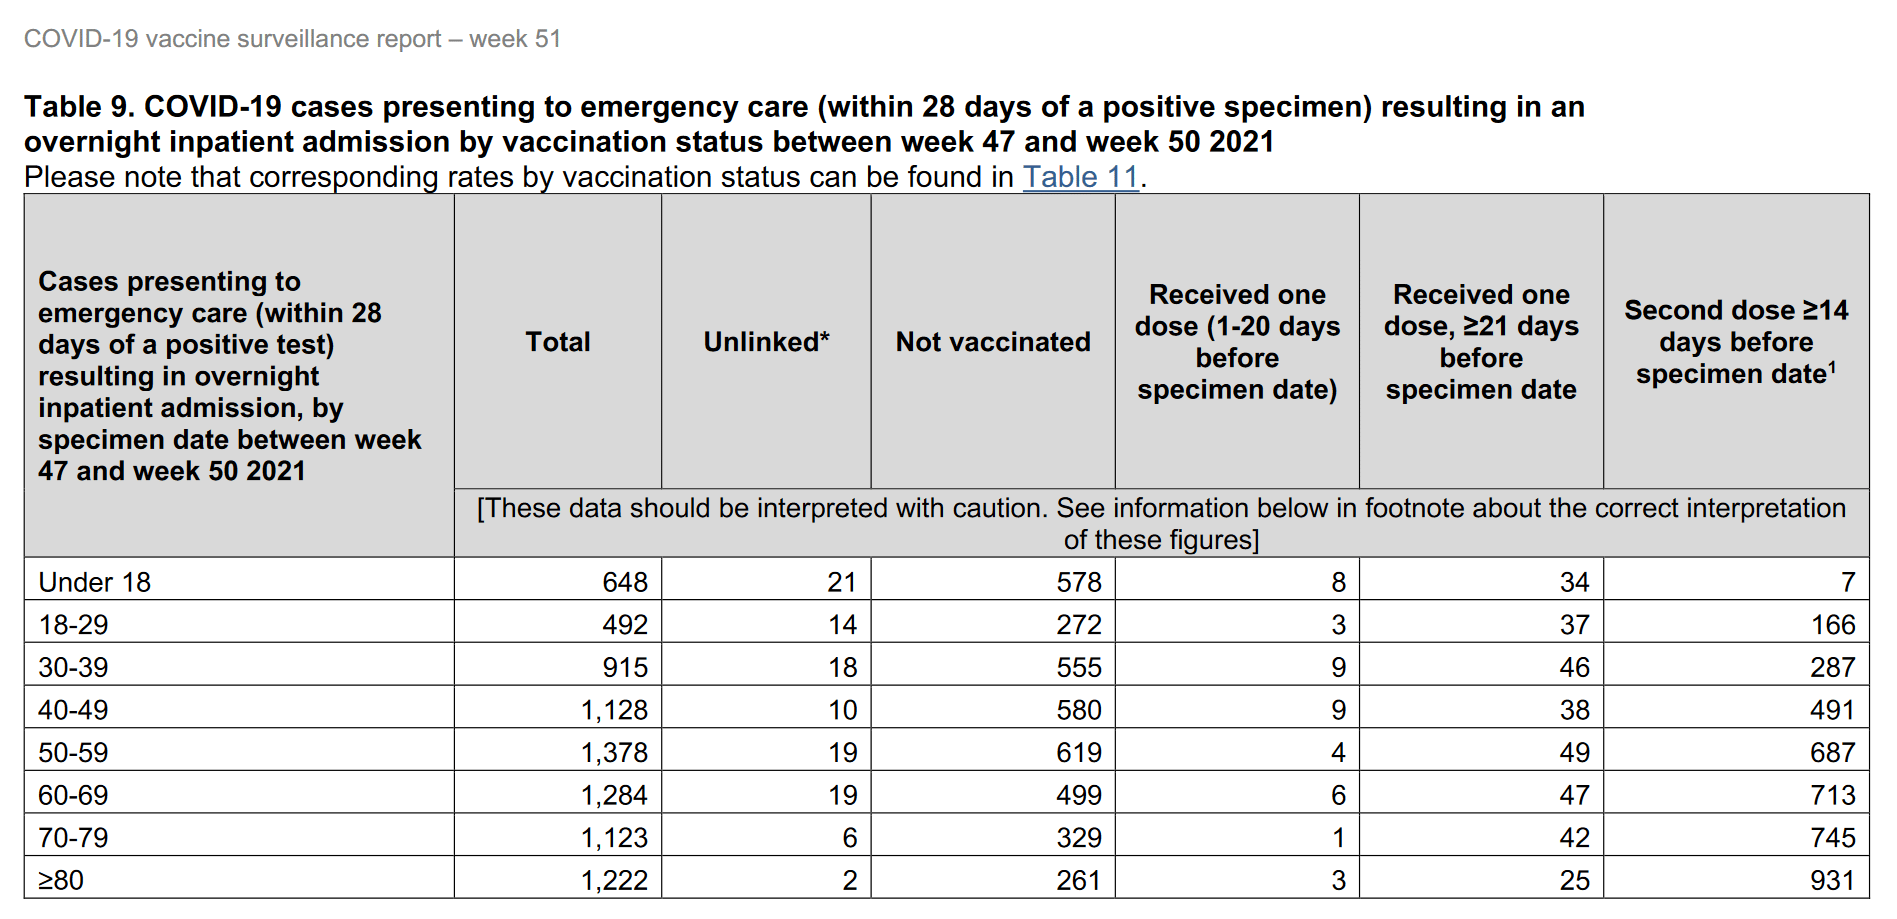The width and height of the screenshot is (1897, 919).
Task: Select the 1,284 total cell for 60-69
Action: click(x=614, y=795)
